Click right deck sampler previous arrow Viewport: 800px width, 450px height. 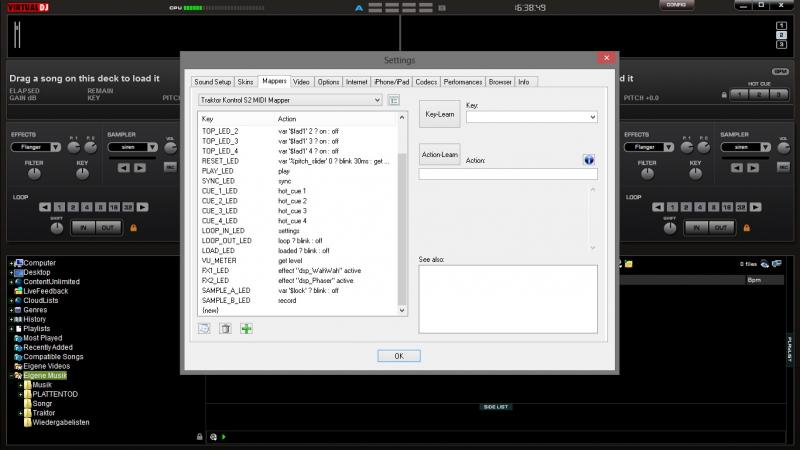click(737, 167)
